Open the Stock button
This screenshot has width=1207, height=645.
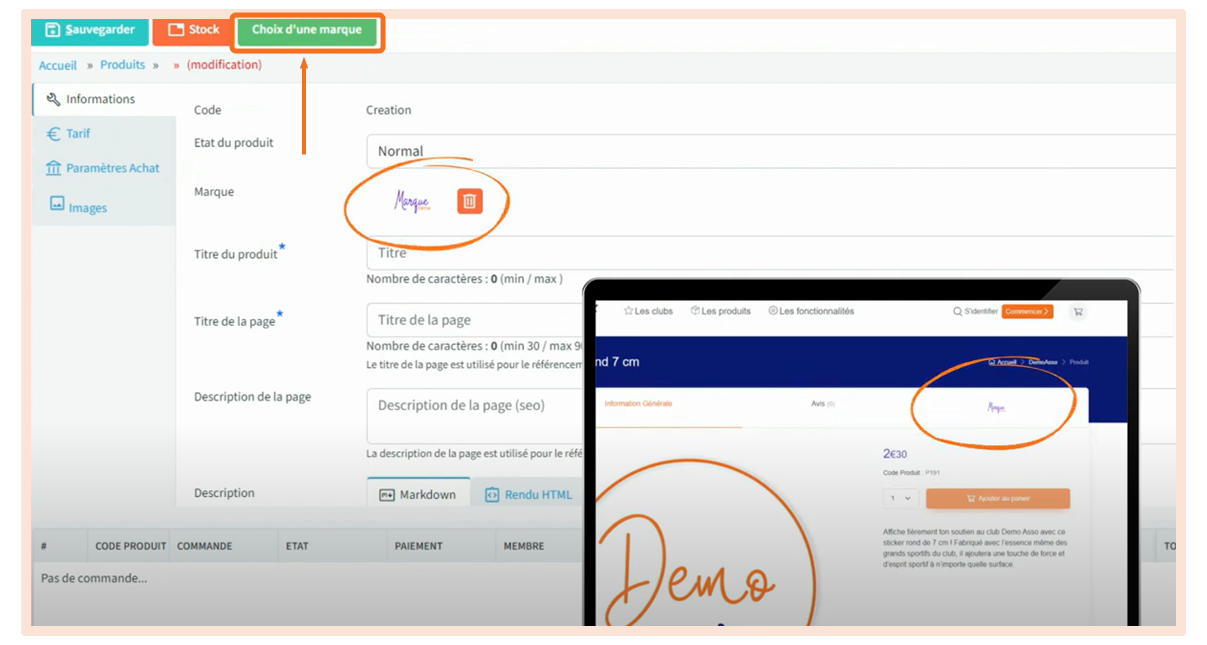point(193,30)
